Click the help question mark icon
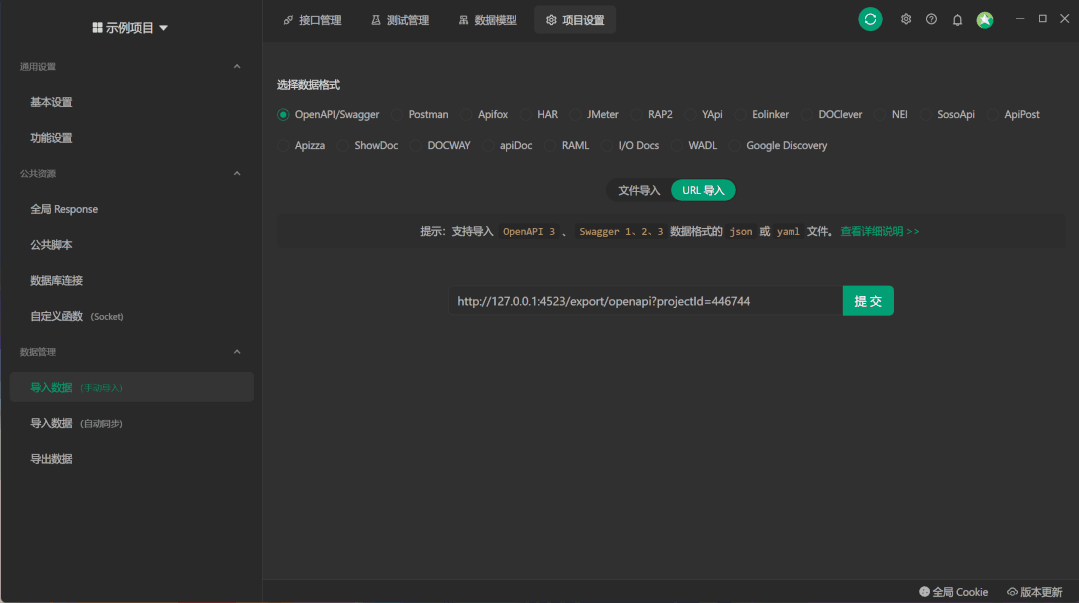 [931, 18]
